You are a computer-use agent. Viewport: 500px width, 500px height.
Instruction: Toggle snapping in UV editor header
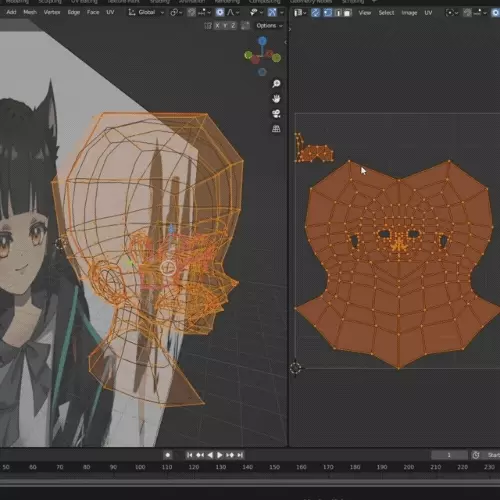tap(468, 13)
